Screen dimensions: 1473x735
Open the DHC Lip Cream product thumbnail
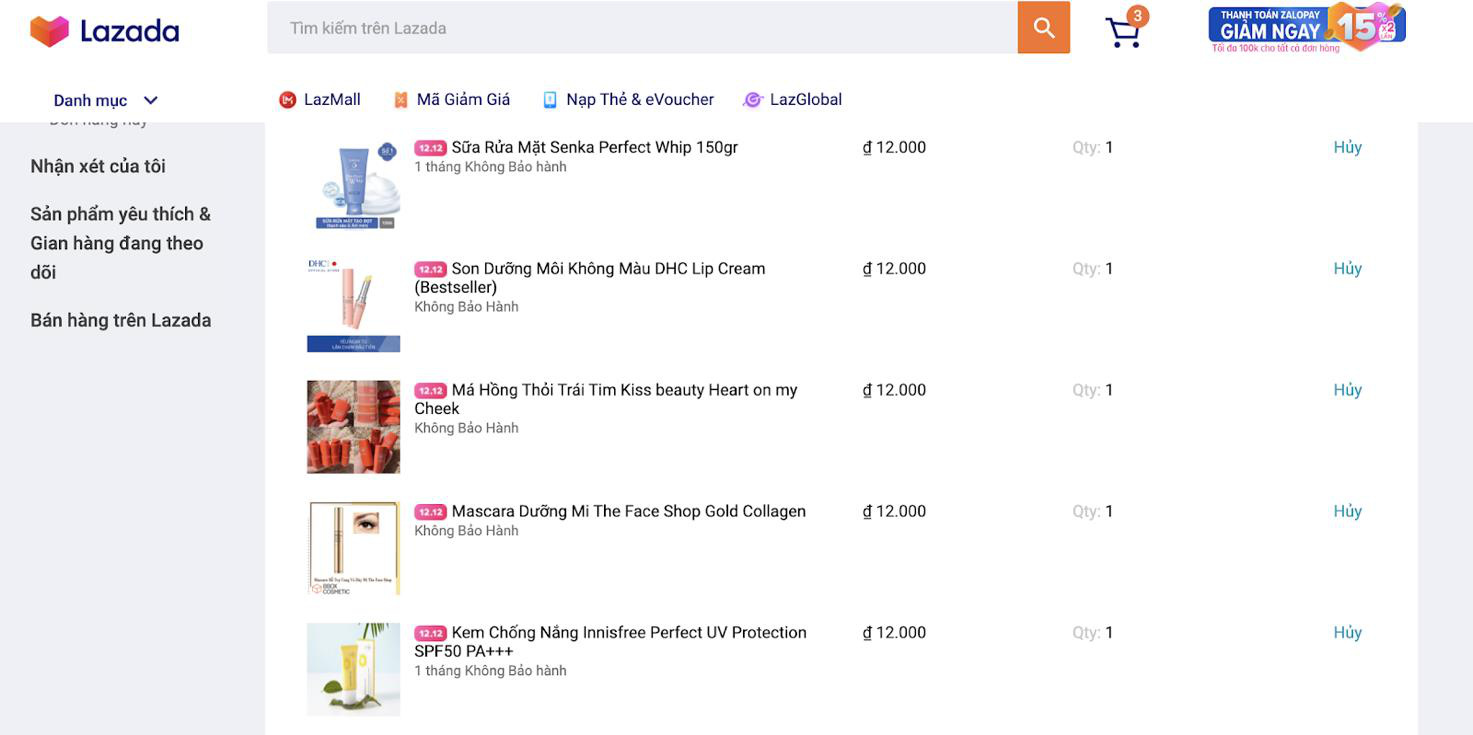pyautogui.click(x=353, y=305)
